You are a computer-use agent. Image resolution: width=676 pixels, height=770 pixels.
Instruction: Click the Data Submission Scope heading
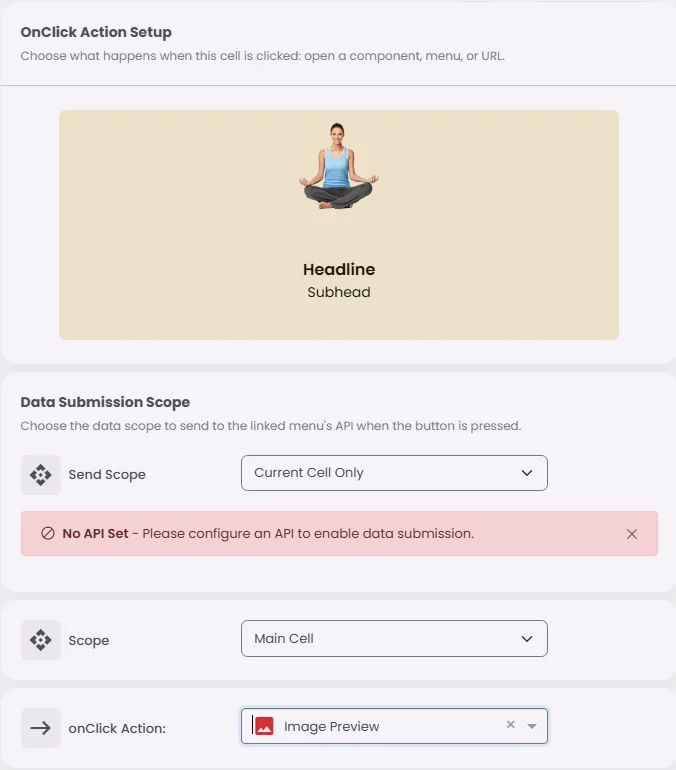pyautogui.click(x=105, y=402)
